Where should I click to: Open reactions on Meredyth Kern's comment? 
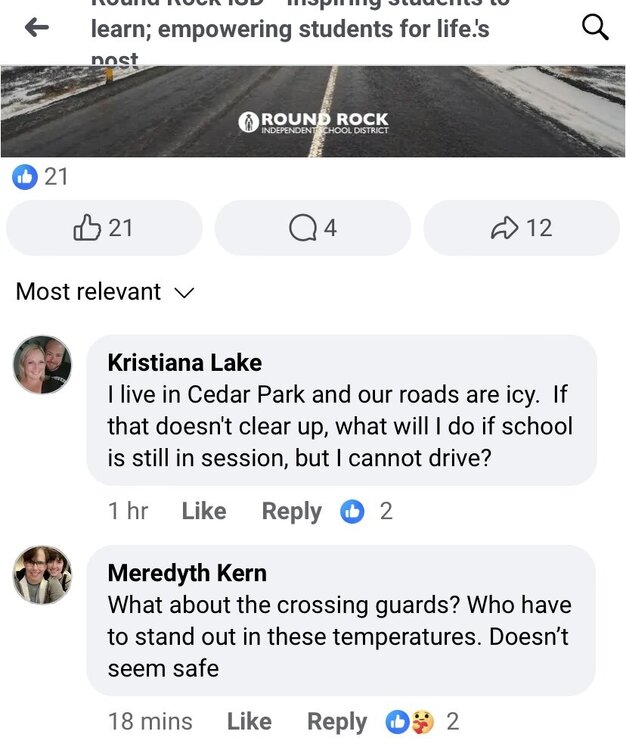pyautogui.click(x=424, y=722)
